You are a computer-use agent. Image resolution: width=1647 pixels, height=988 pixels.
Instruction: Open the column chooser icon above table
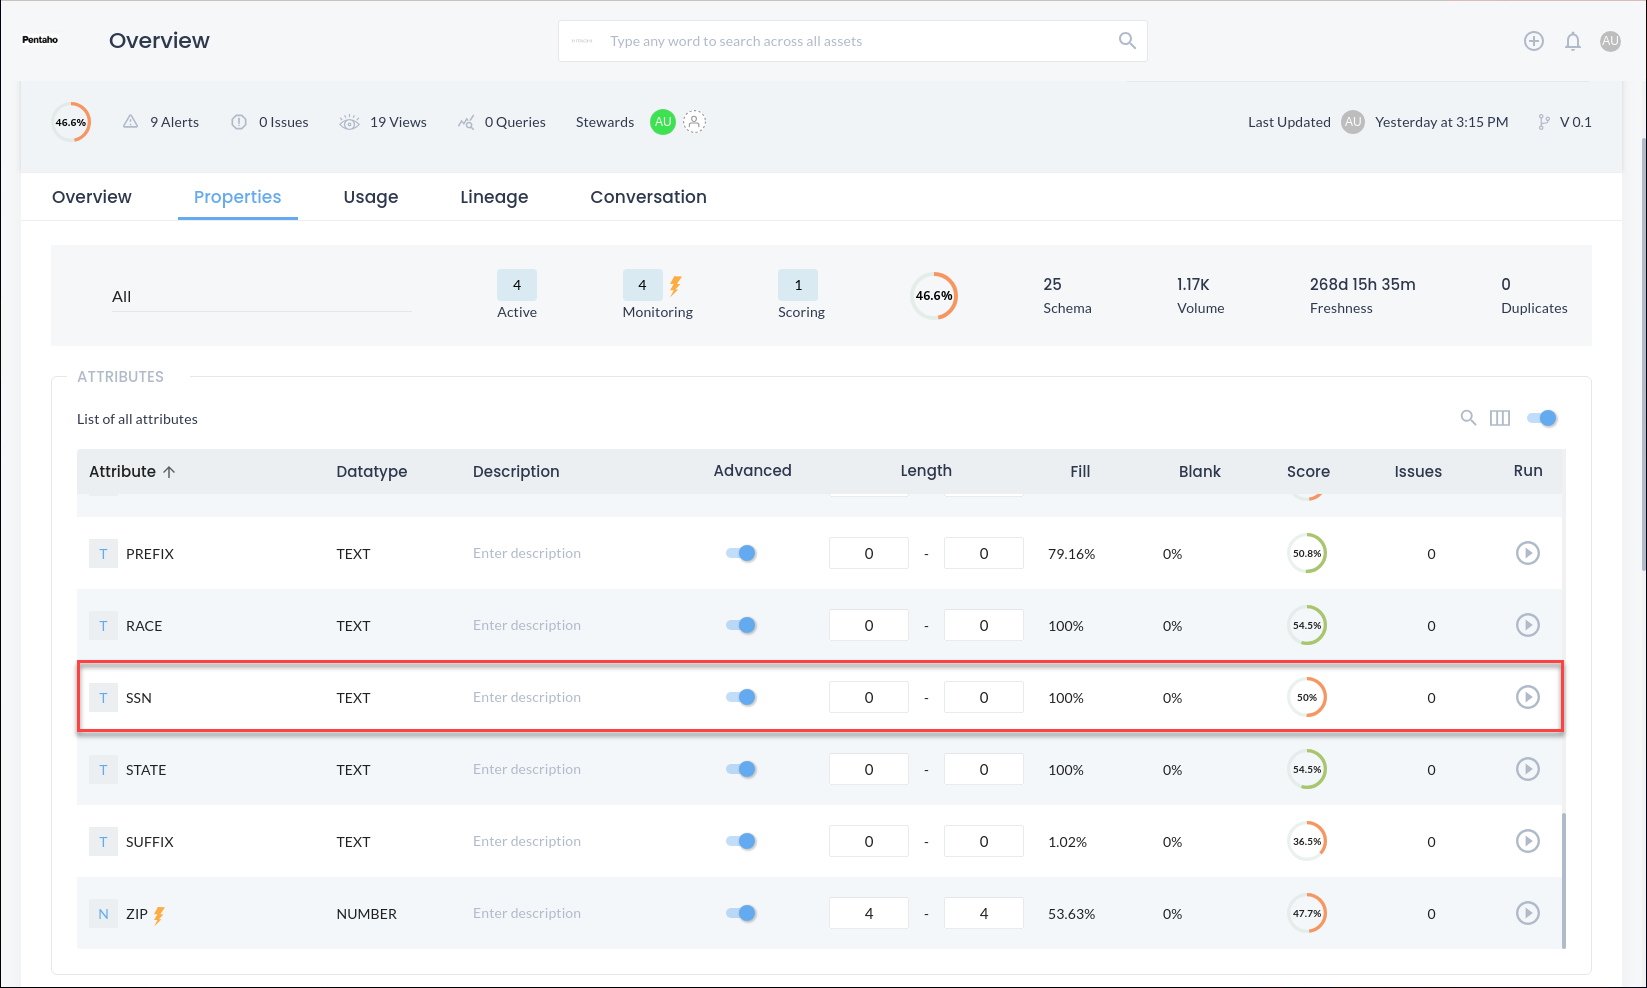1499,418
